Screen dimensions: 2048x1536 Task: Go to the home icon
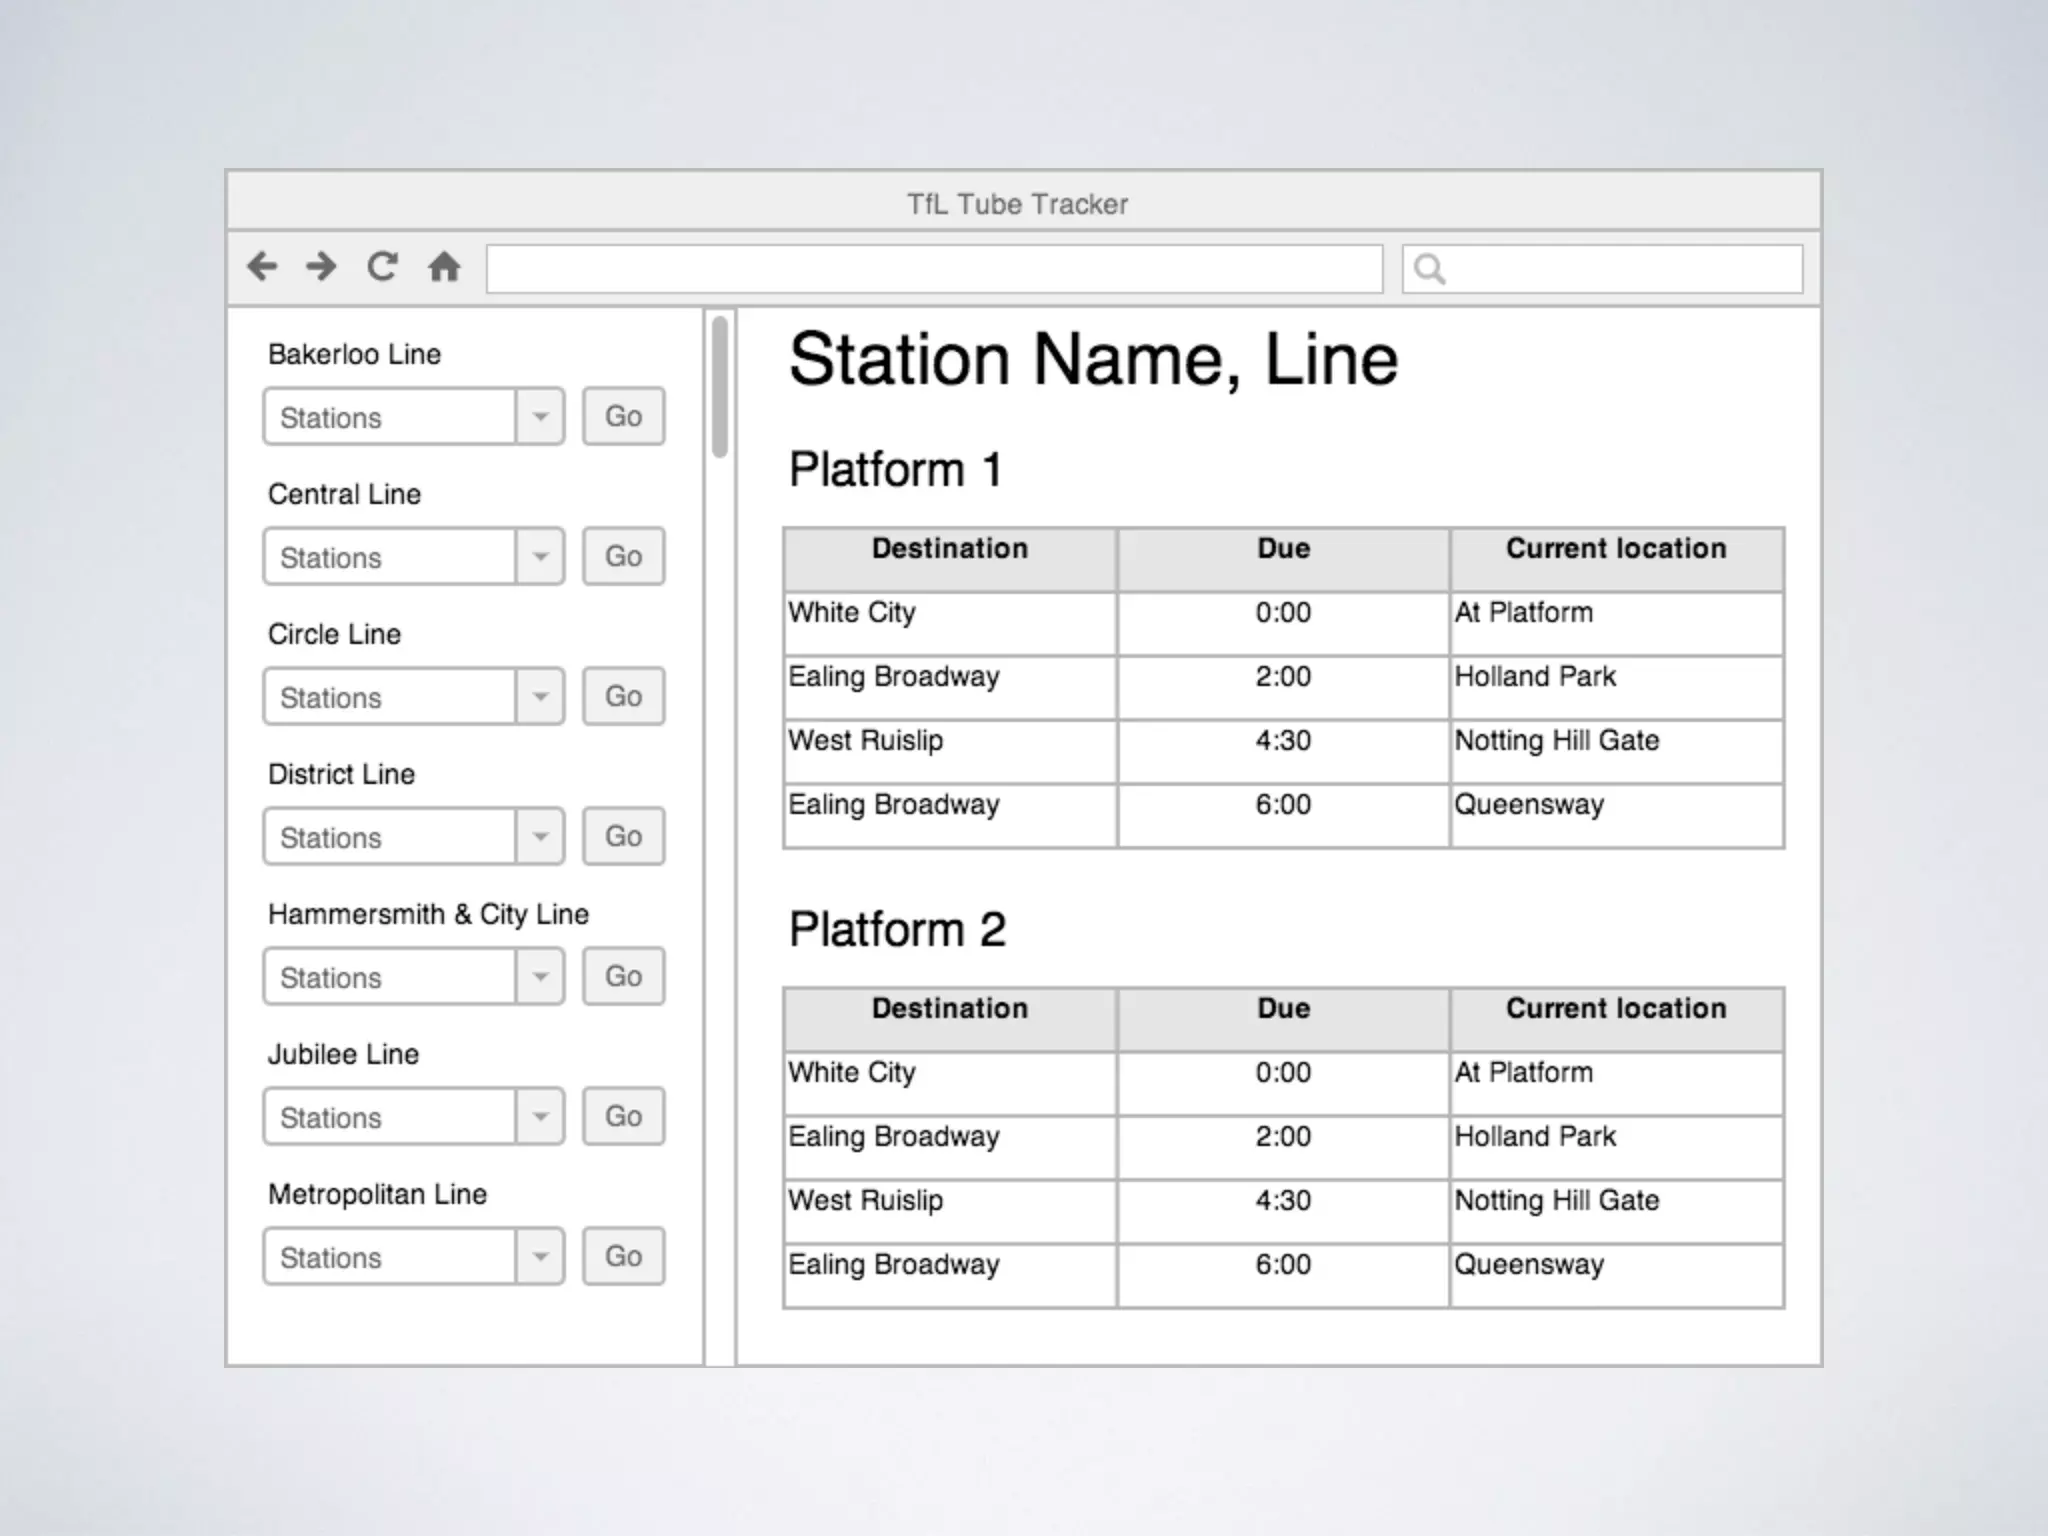[x=444, y=267]
